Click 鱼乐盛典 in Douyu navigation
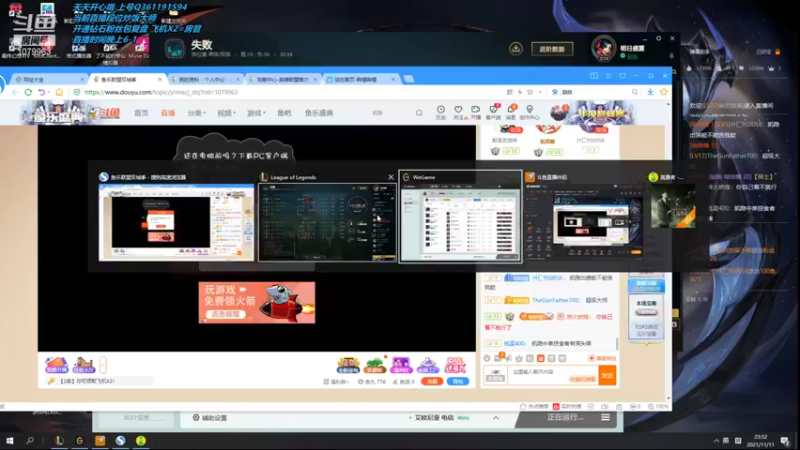 click(319, 113)
